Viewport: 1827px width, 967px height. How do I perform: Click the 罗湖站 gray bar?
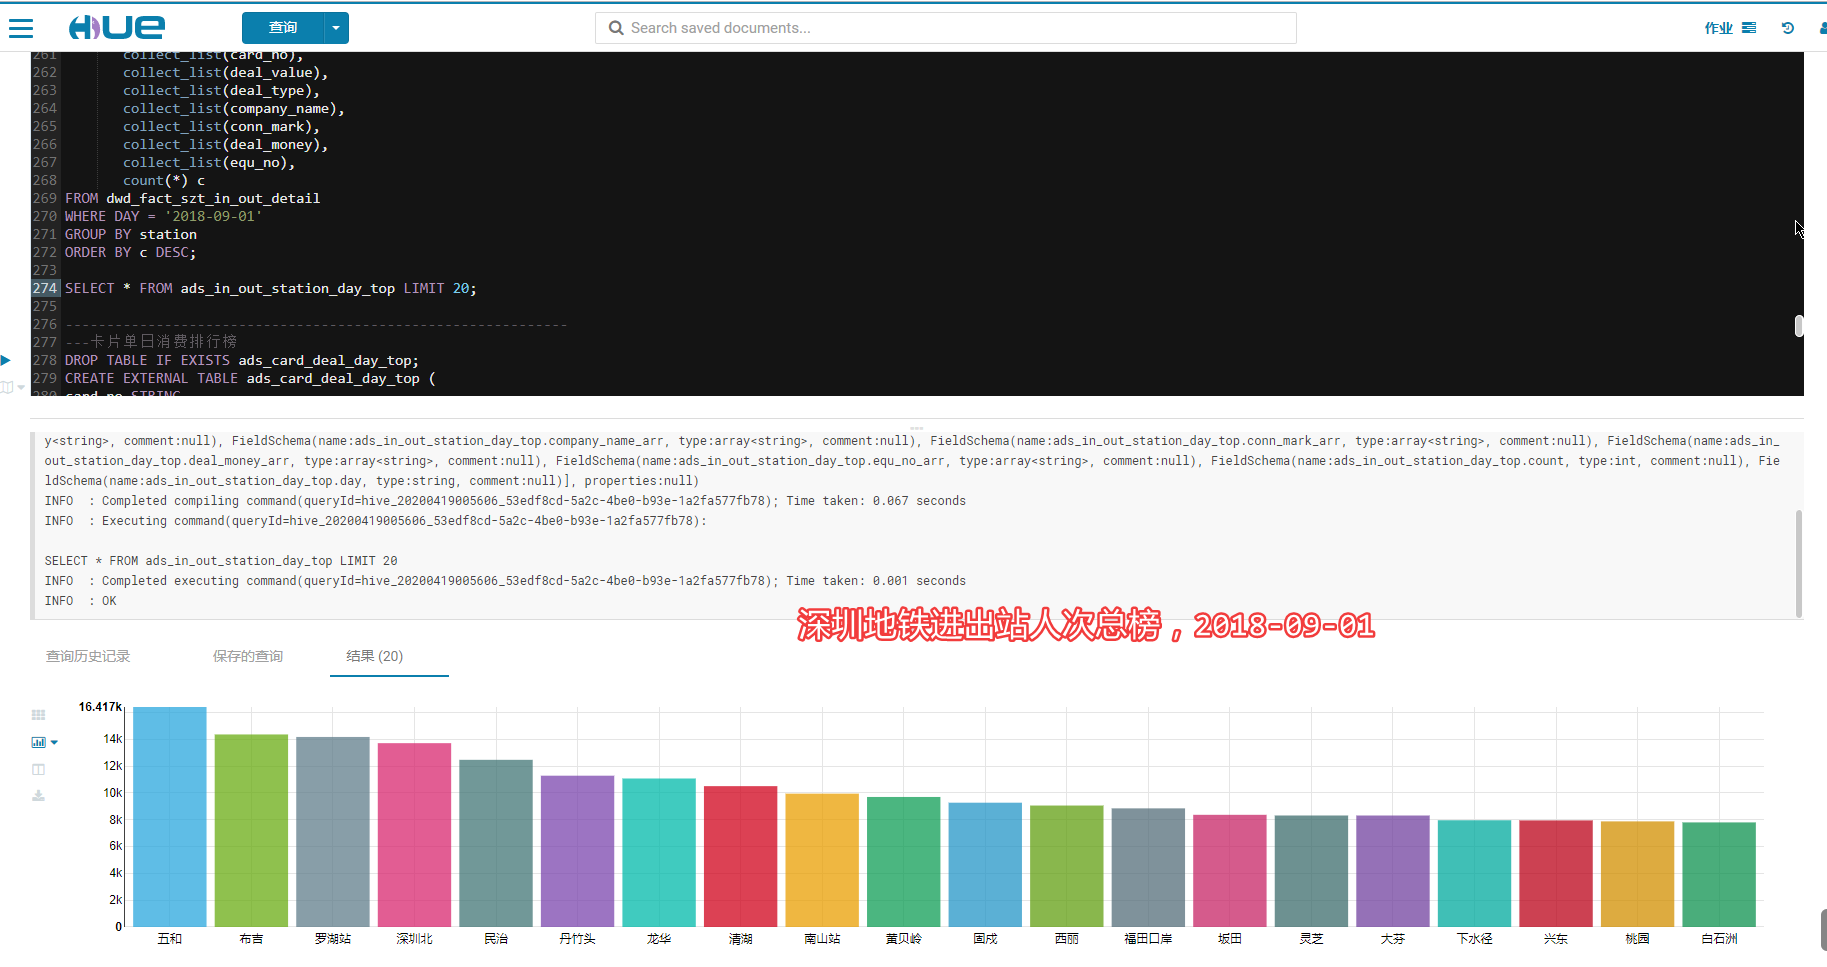tap(333, 832)
